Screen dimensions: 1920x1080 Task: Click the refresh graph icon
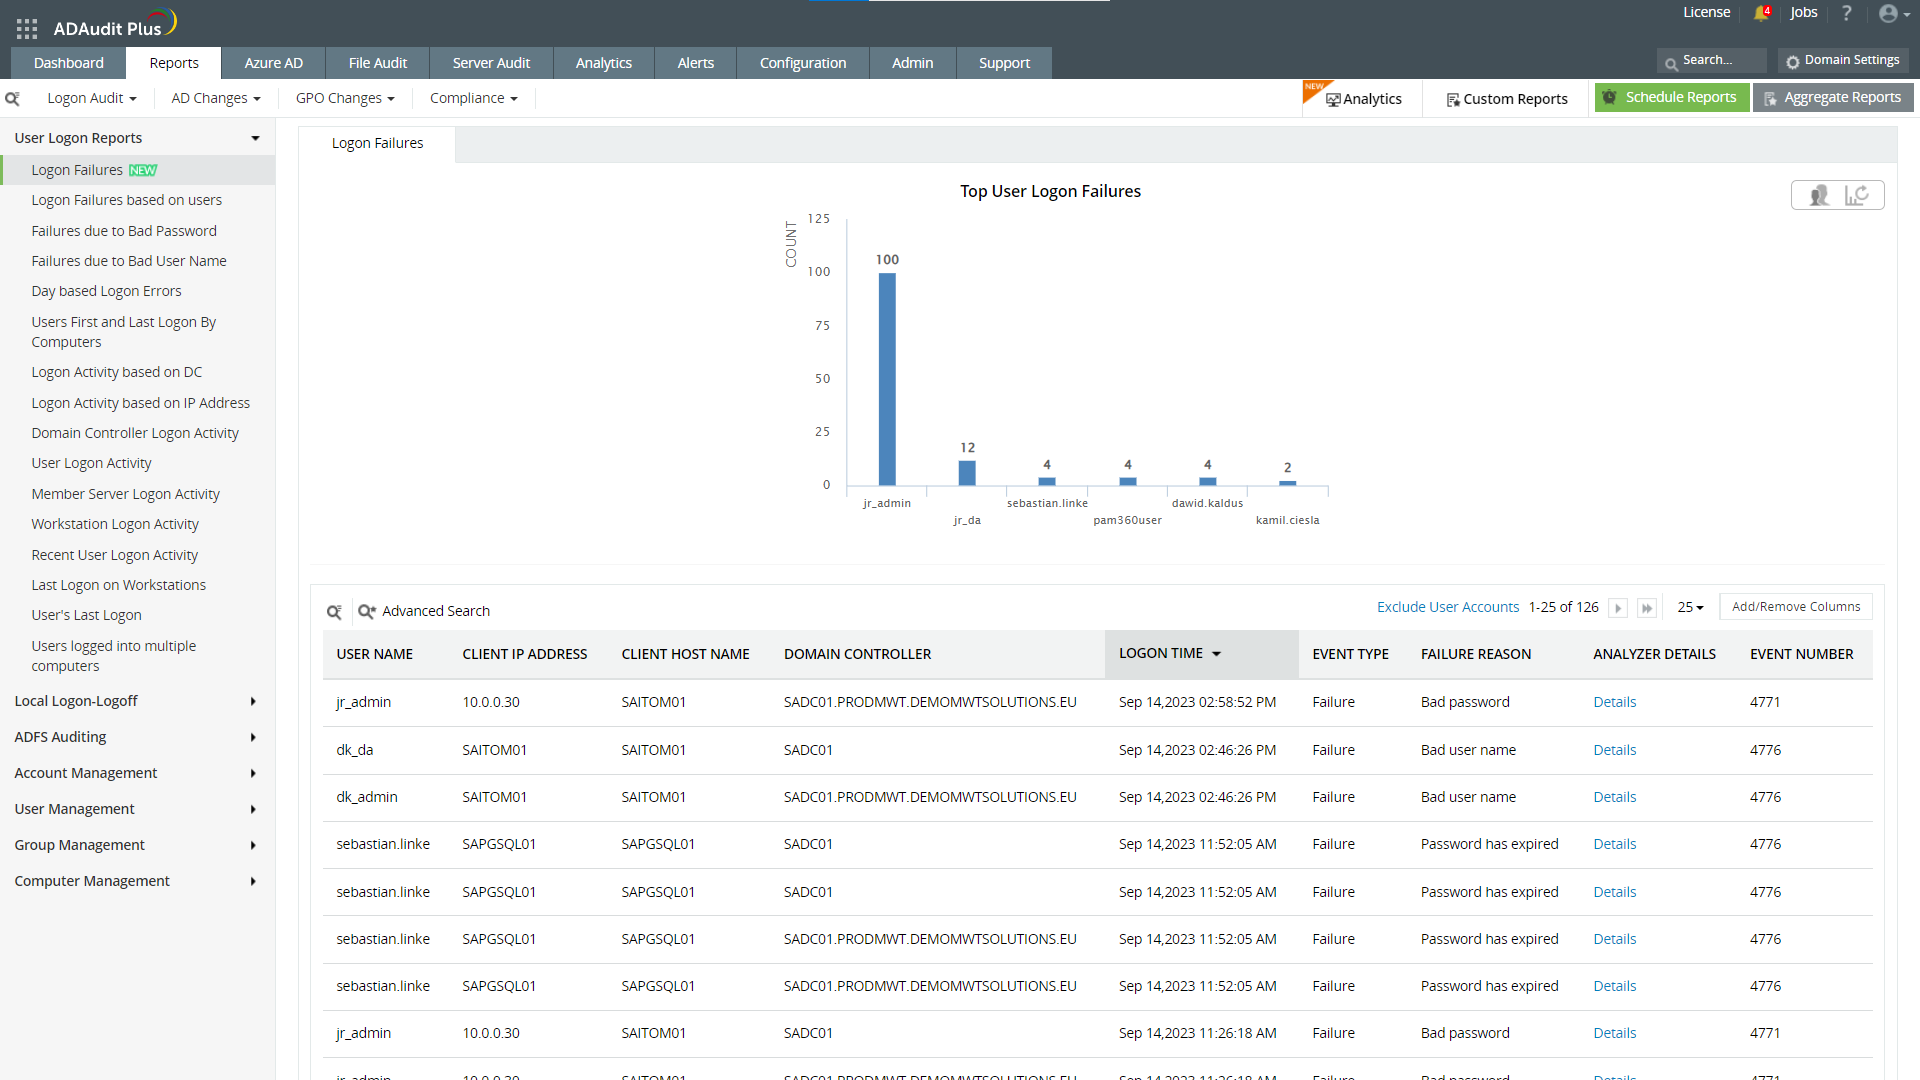(1857, 195)
